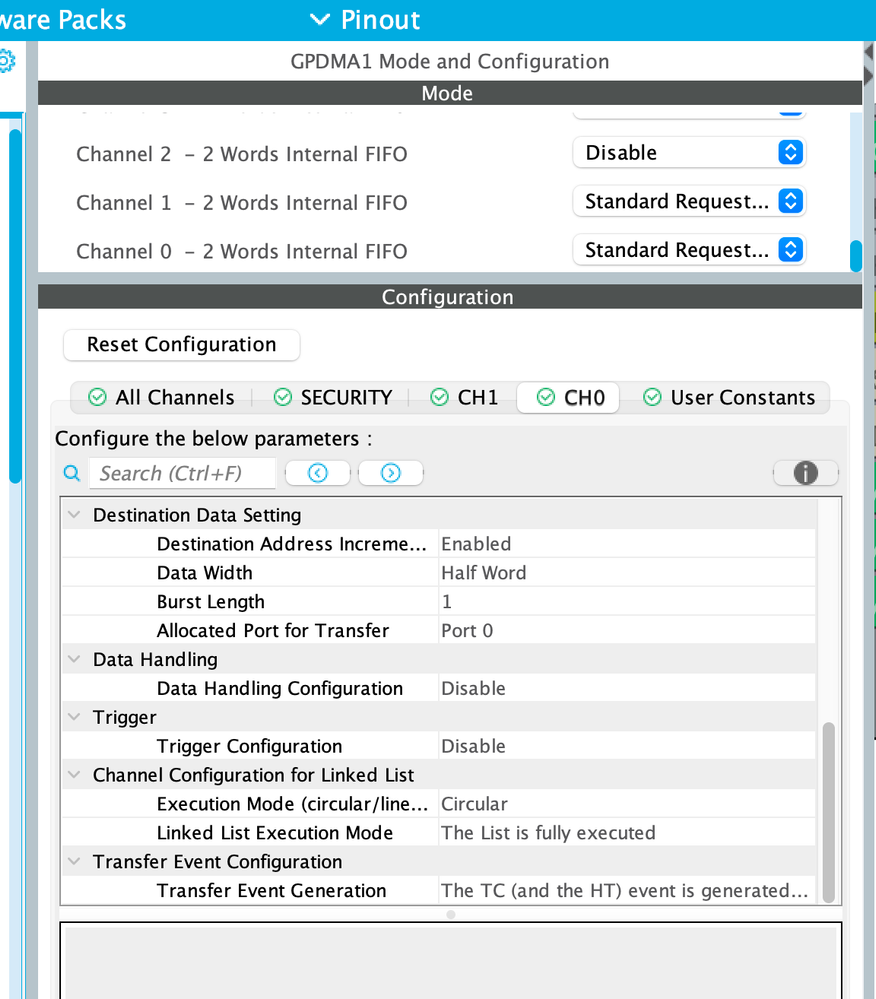Select Execution Mode value Circular
The width and height of the screenshot is (876, 999).
[x=627, y=804]
